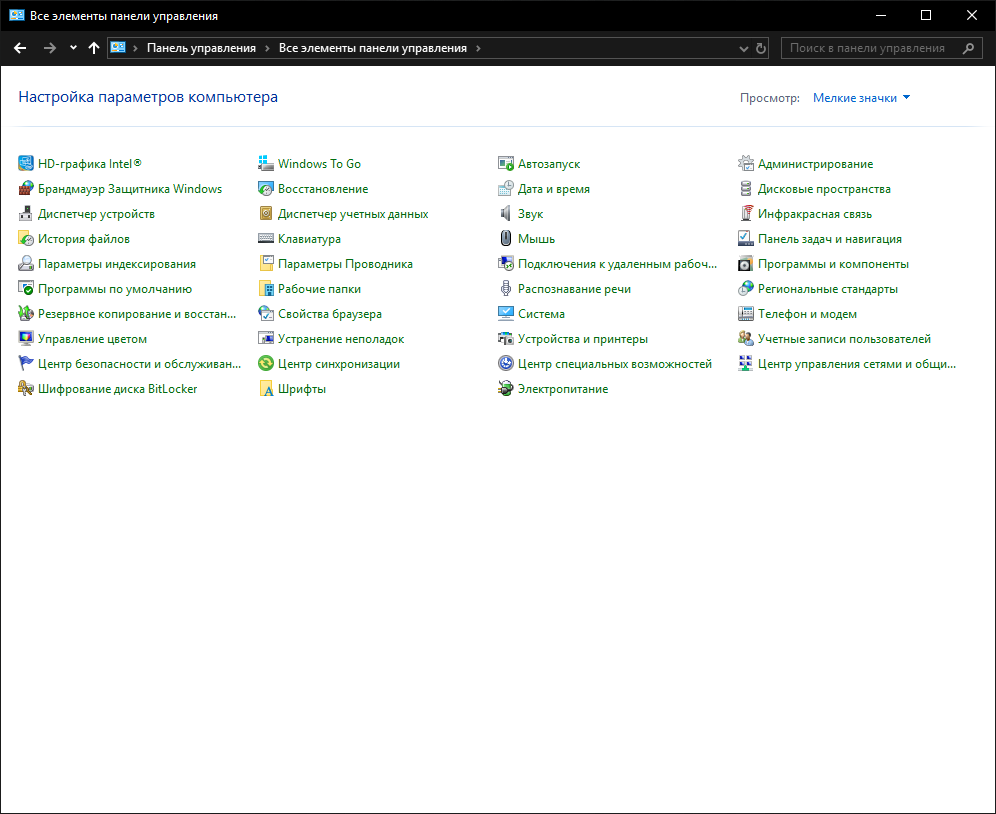The image size is (996, 814).
Task: Go back with the back arrow
Action: [x=20, y=48]
